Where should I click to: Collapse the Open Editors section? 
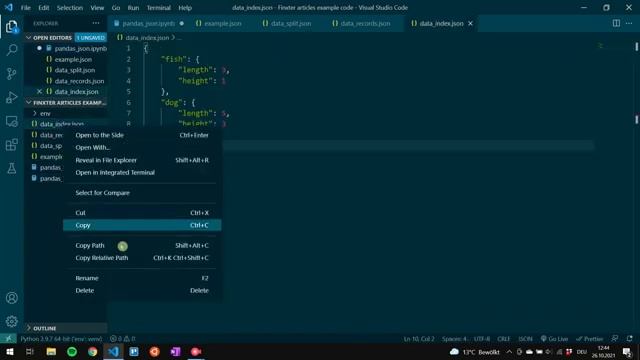65,38
